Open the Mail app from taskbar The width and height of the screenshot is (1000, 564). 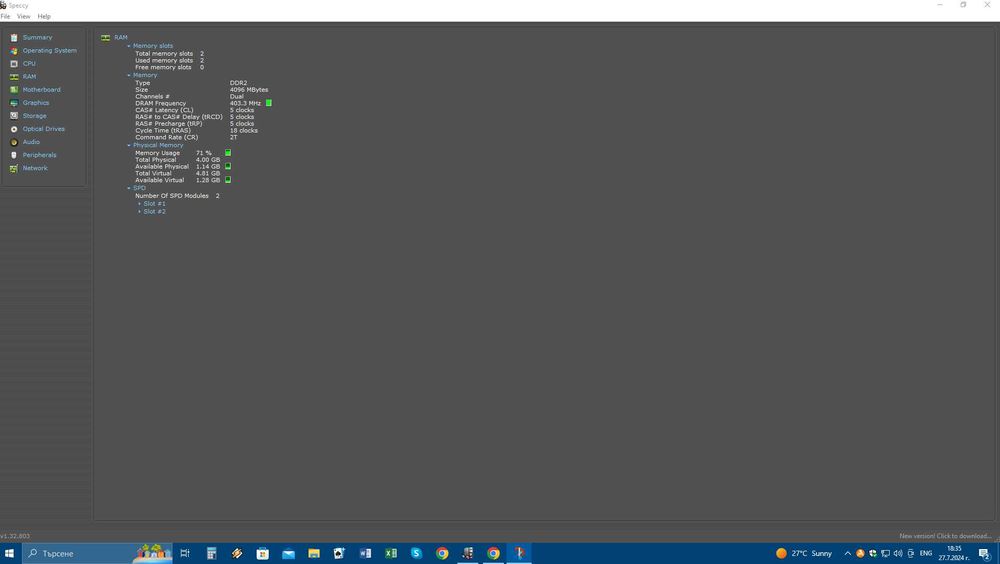288,553
